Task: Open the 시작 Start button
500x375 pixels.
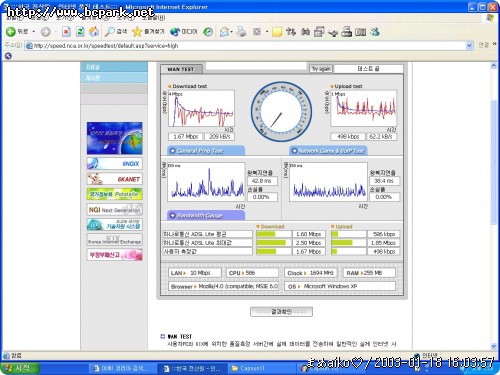Action: pos(19,368)
